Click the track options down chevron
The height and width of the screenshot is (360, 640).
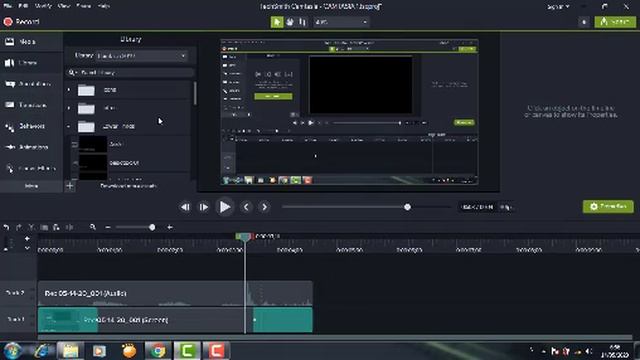tap(27, 248)
